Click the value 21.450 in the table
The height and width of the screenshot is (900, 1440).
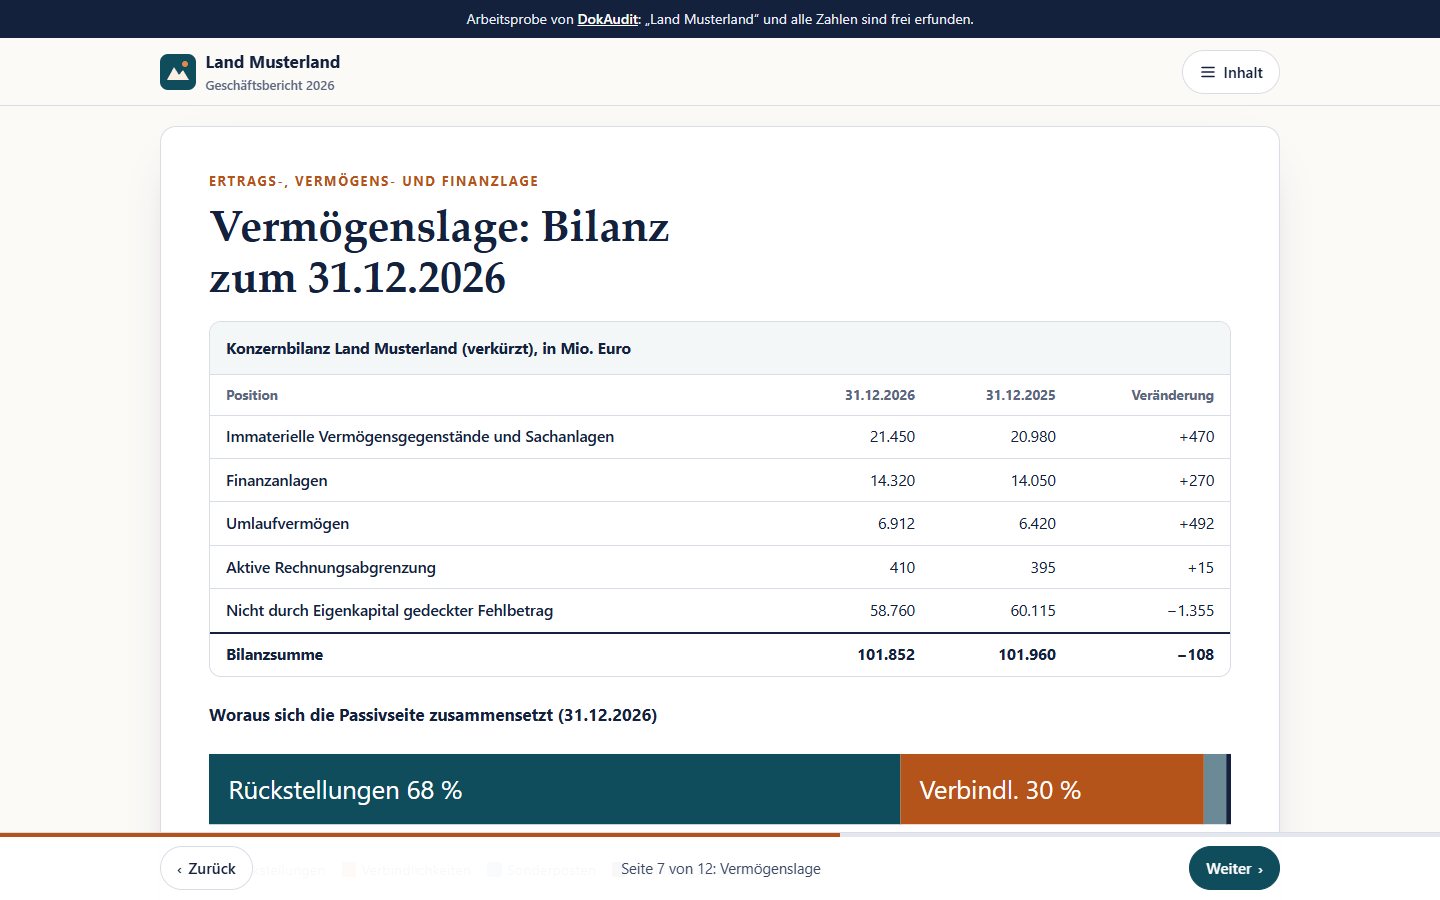[x=892, y=436]
